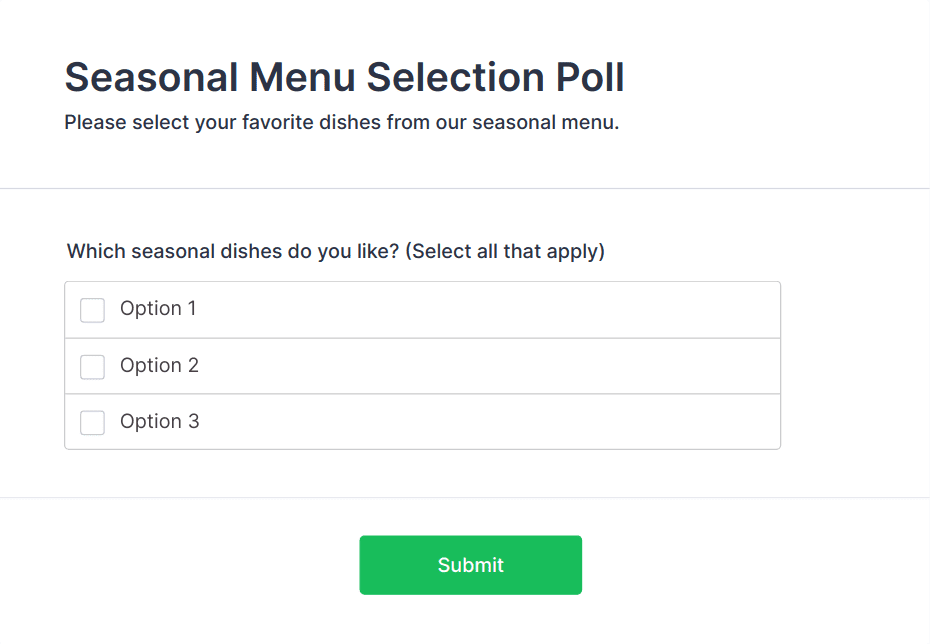Choose the "Option 3" label text
The image size is (930, 644).
tap(159, 422)
